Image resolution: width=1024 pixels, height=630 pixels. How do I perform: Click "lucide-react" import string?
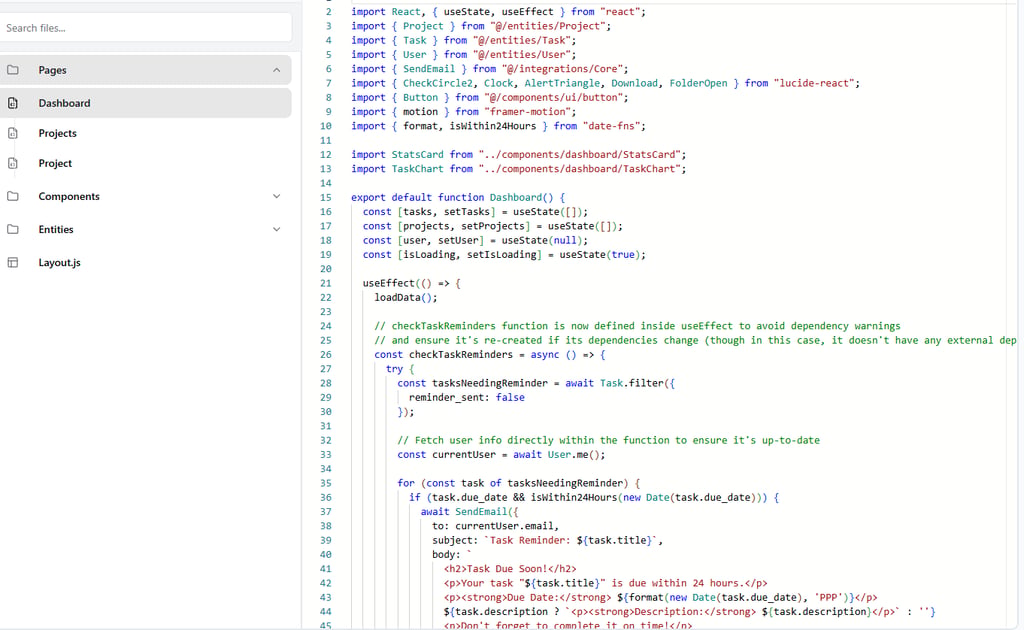(814, 84)
